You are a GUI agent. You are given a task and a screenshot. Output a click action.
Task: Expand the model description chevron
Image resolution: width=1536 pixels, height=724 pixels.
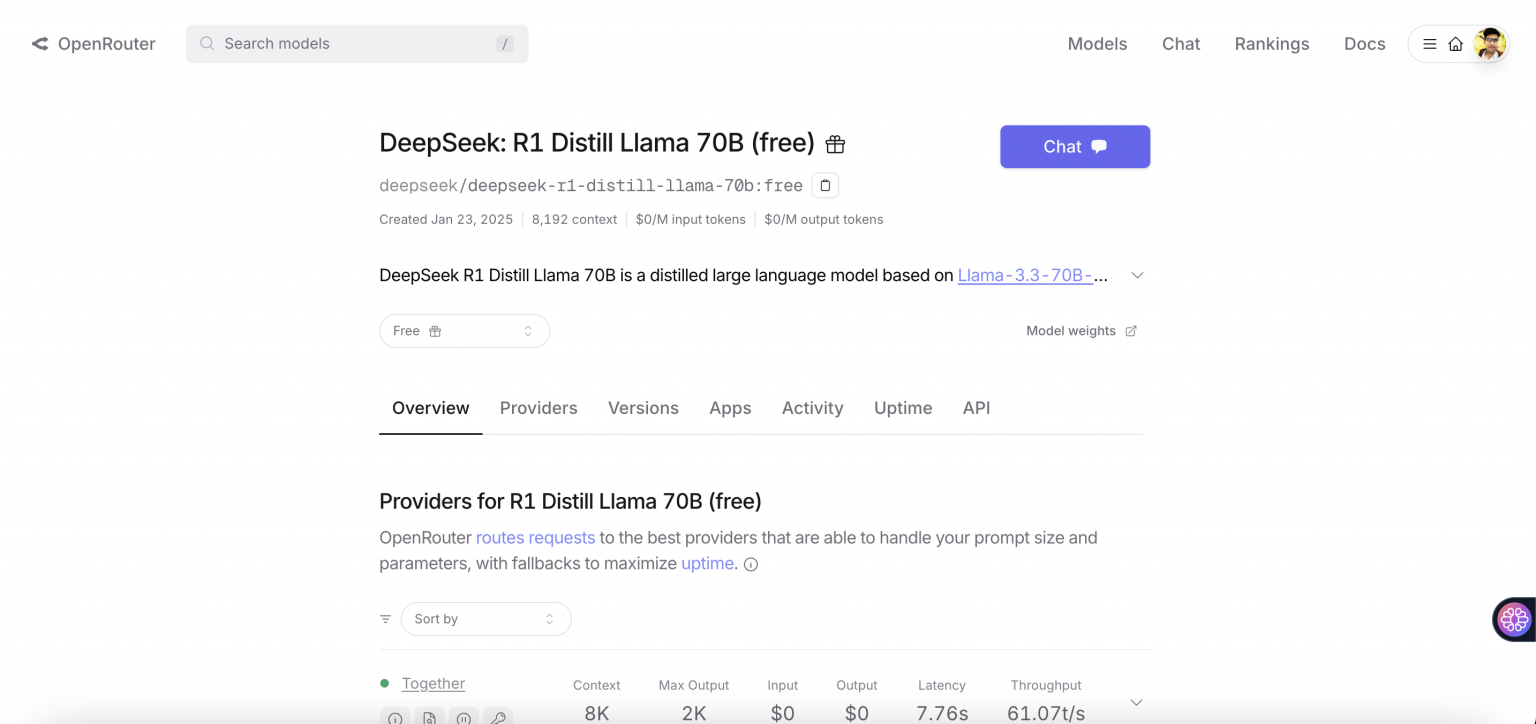(1137, 274)
